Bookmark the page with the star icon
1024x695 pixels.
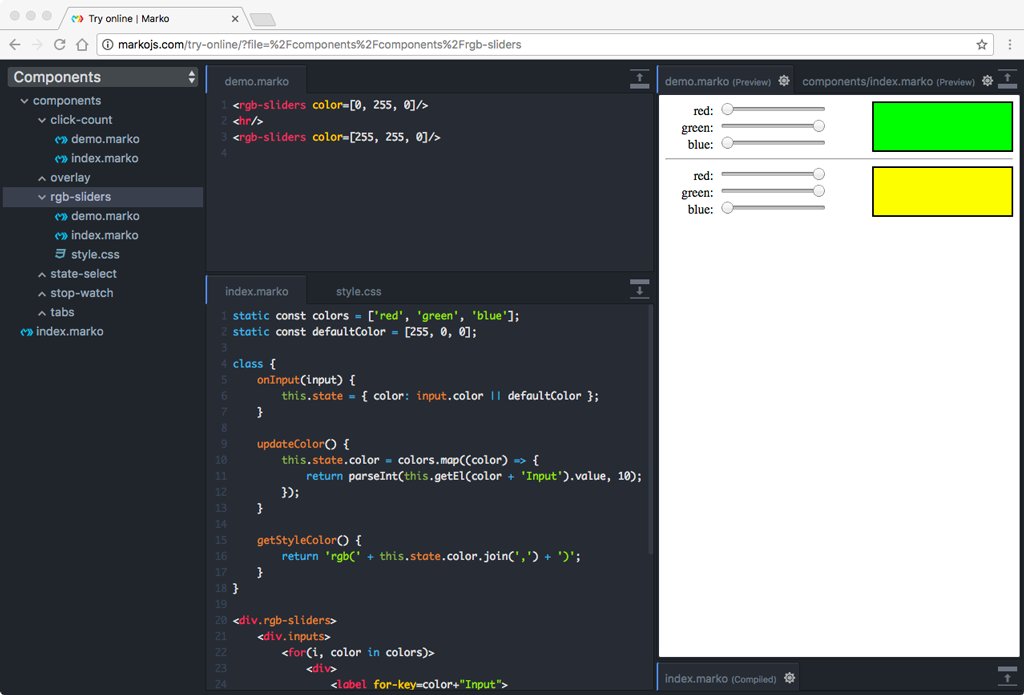click(x=982, y=44)
